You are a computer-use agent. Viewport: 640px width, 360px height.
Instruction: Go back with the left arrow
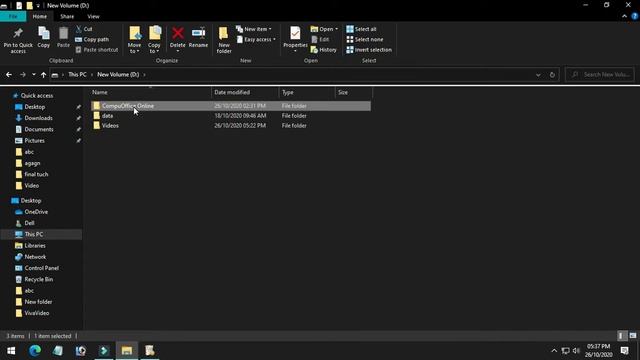(x=9, y=75)
